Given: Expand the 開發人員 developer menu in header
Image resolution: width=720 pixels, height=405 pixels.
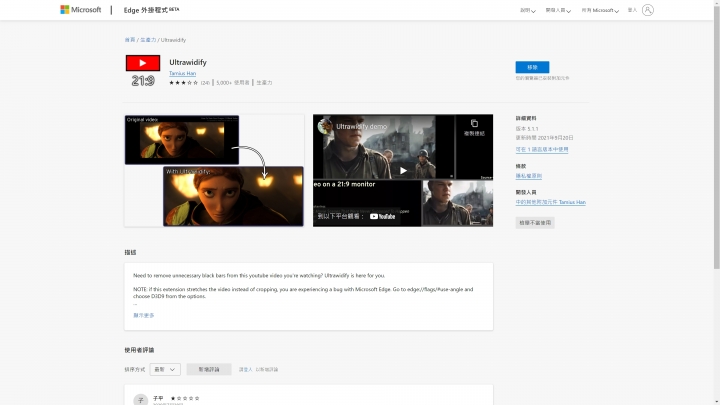Looking at the screenshot, I should tap(558, 10).
